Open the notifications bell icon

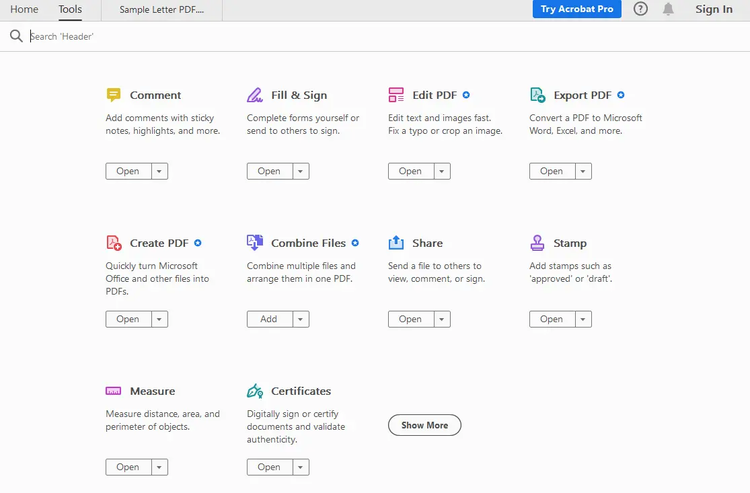click(668, 9)
